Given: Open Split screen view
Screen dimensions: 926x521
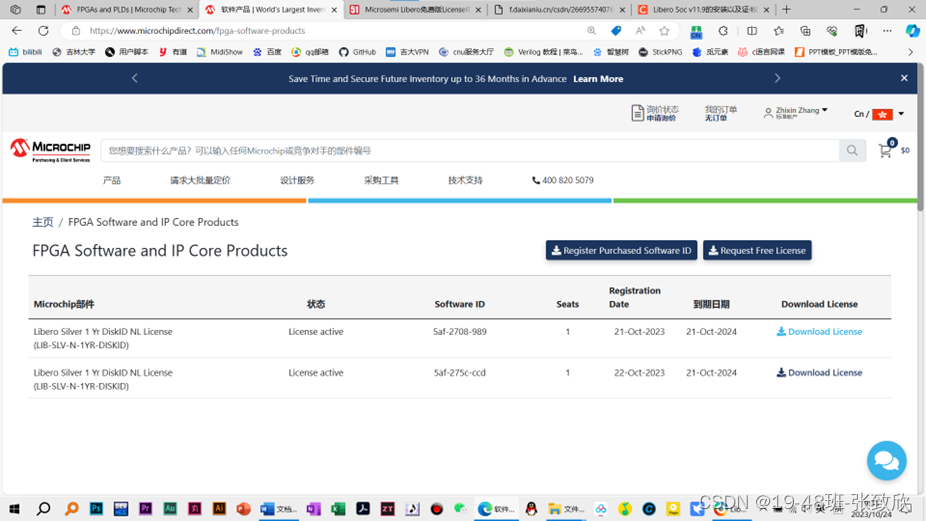Looking at the screenshot, I should [x=752, y=31].
